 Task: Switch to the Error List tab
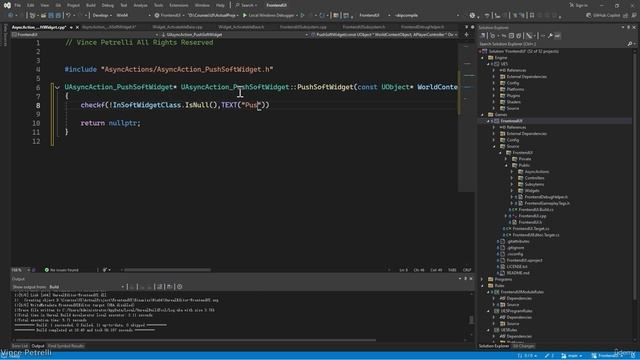(20, 346)
